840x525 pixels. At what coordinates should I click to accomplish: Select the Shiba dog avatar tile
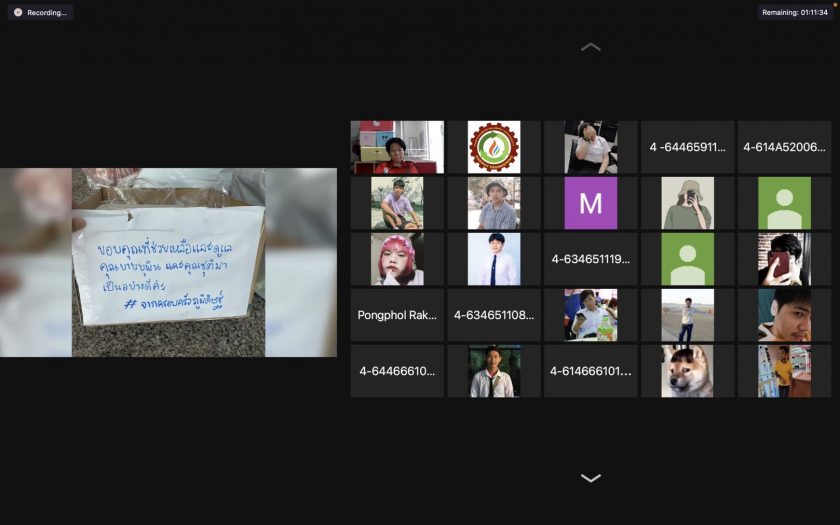tap(687, 371)
